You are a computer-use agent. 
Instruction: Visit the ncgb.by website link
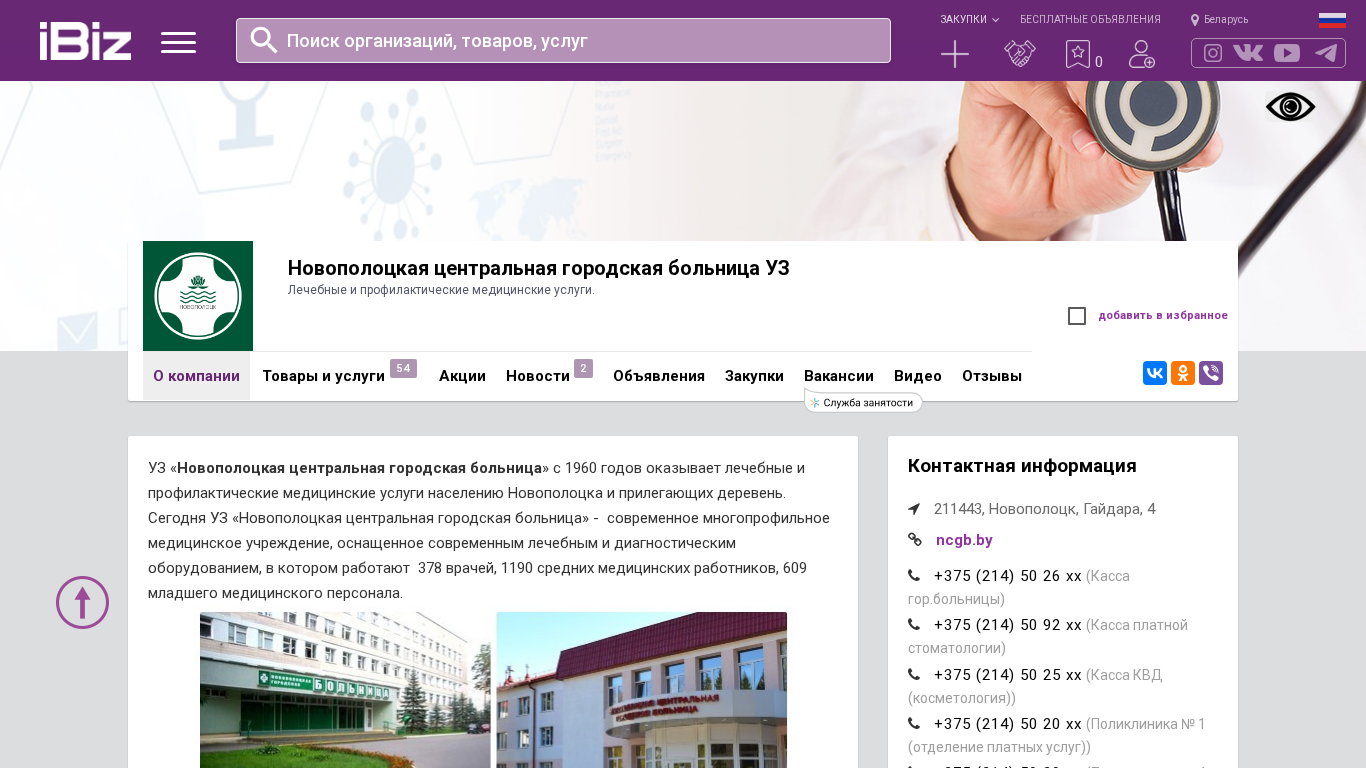coord(964,540)
